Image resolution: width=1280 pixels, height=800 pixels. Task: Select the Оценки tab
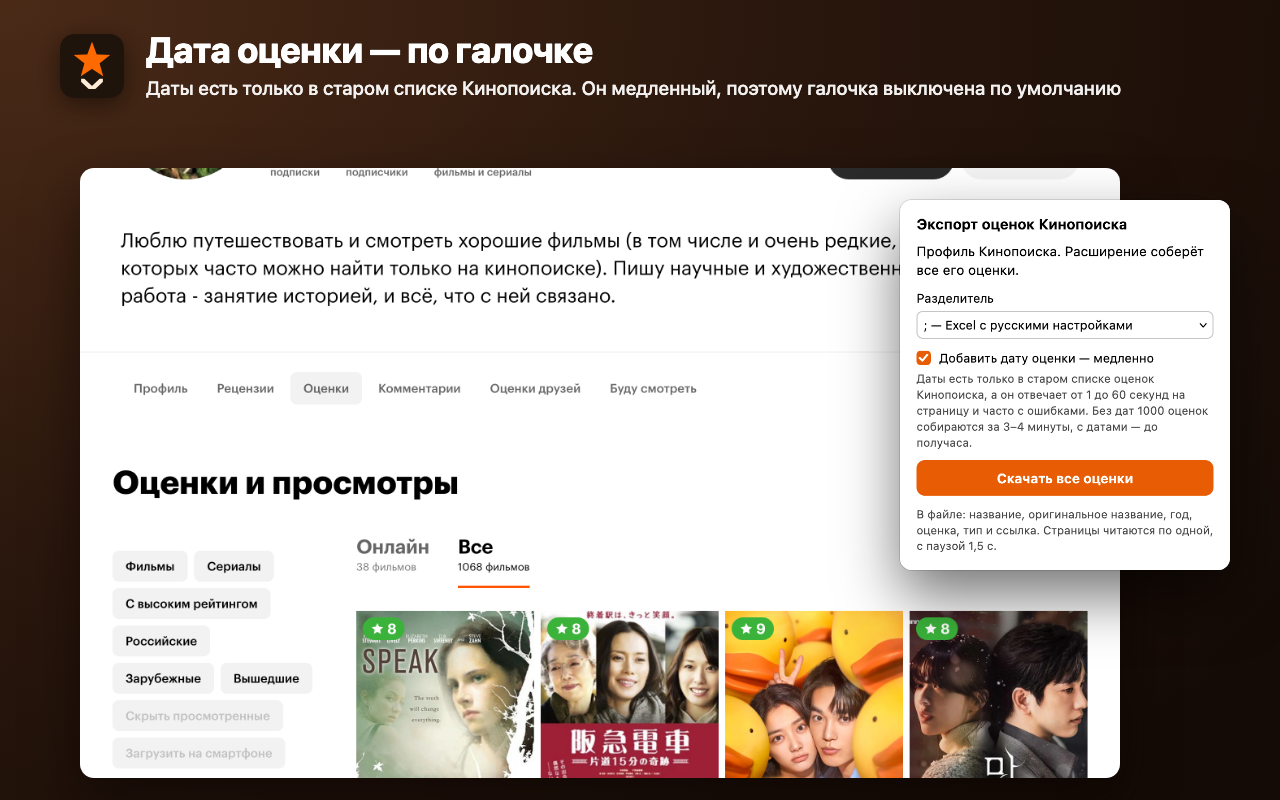(326, 388)
